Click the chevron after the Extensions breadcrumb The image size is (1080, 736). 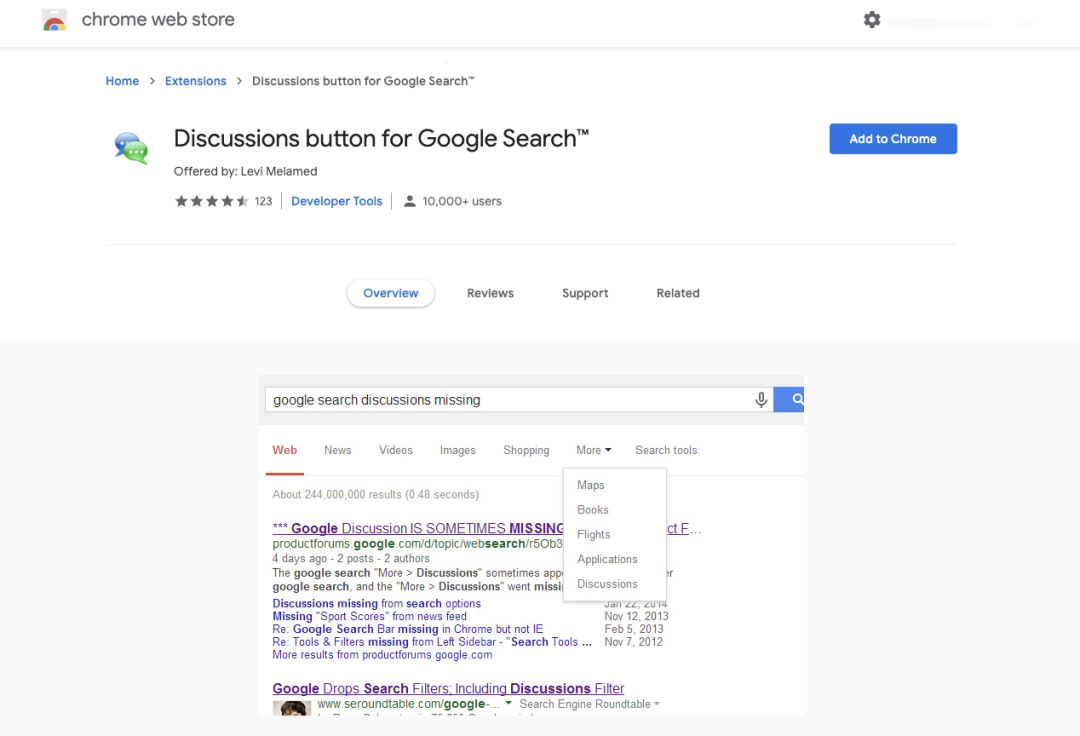(239, 81)
